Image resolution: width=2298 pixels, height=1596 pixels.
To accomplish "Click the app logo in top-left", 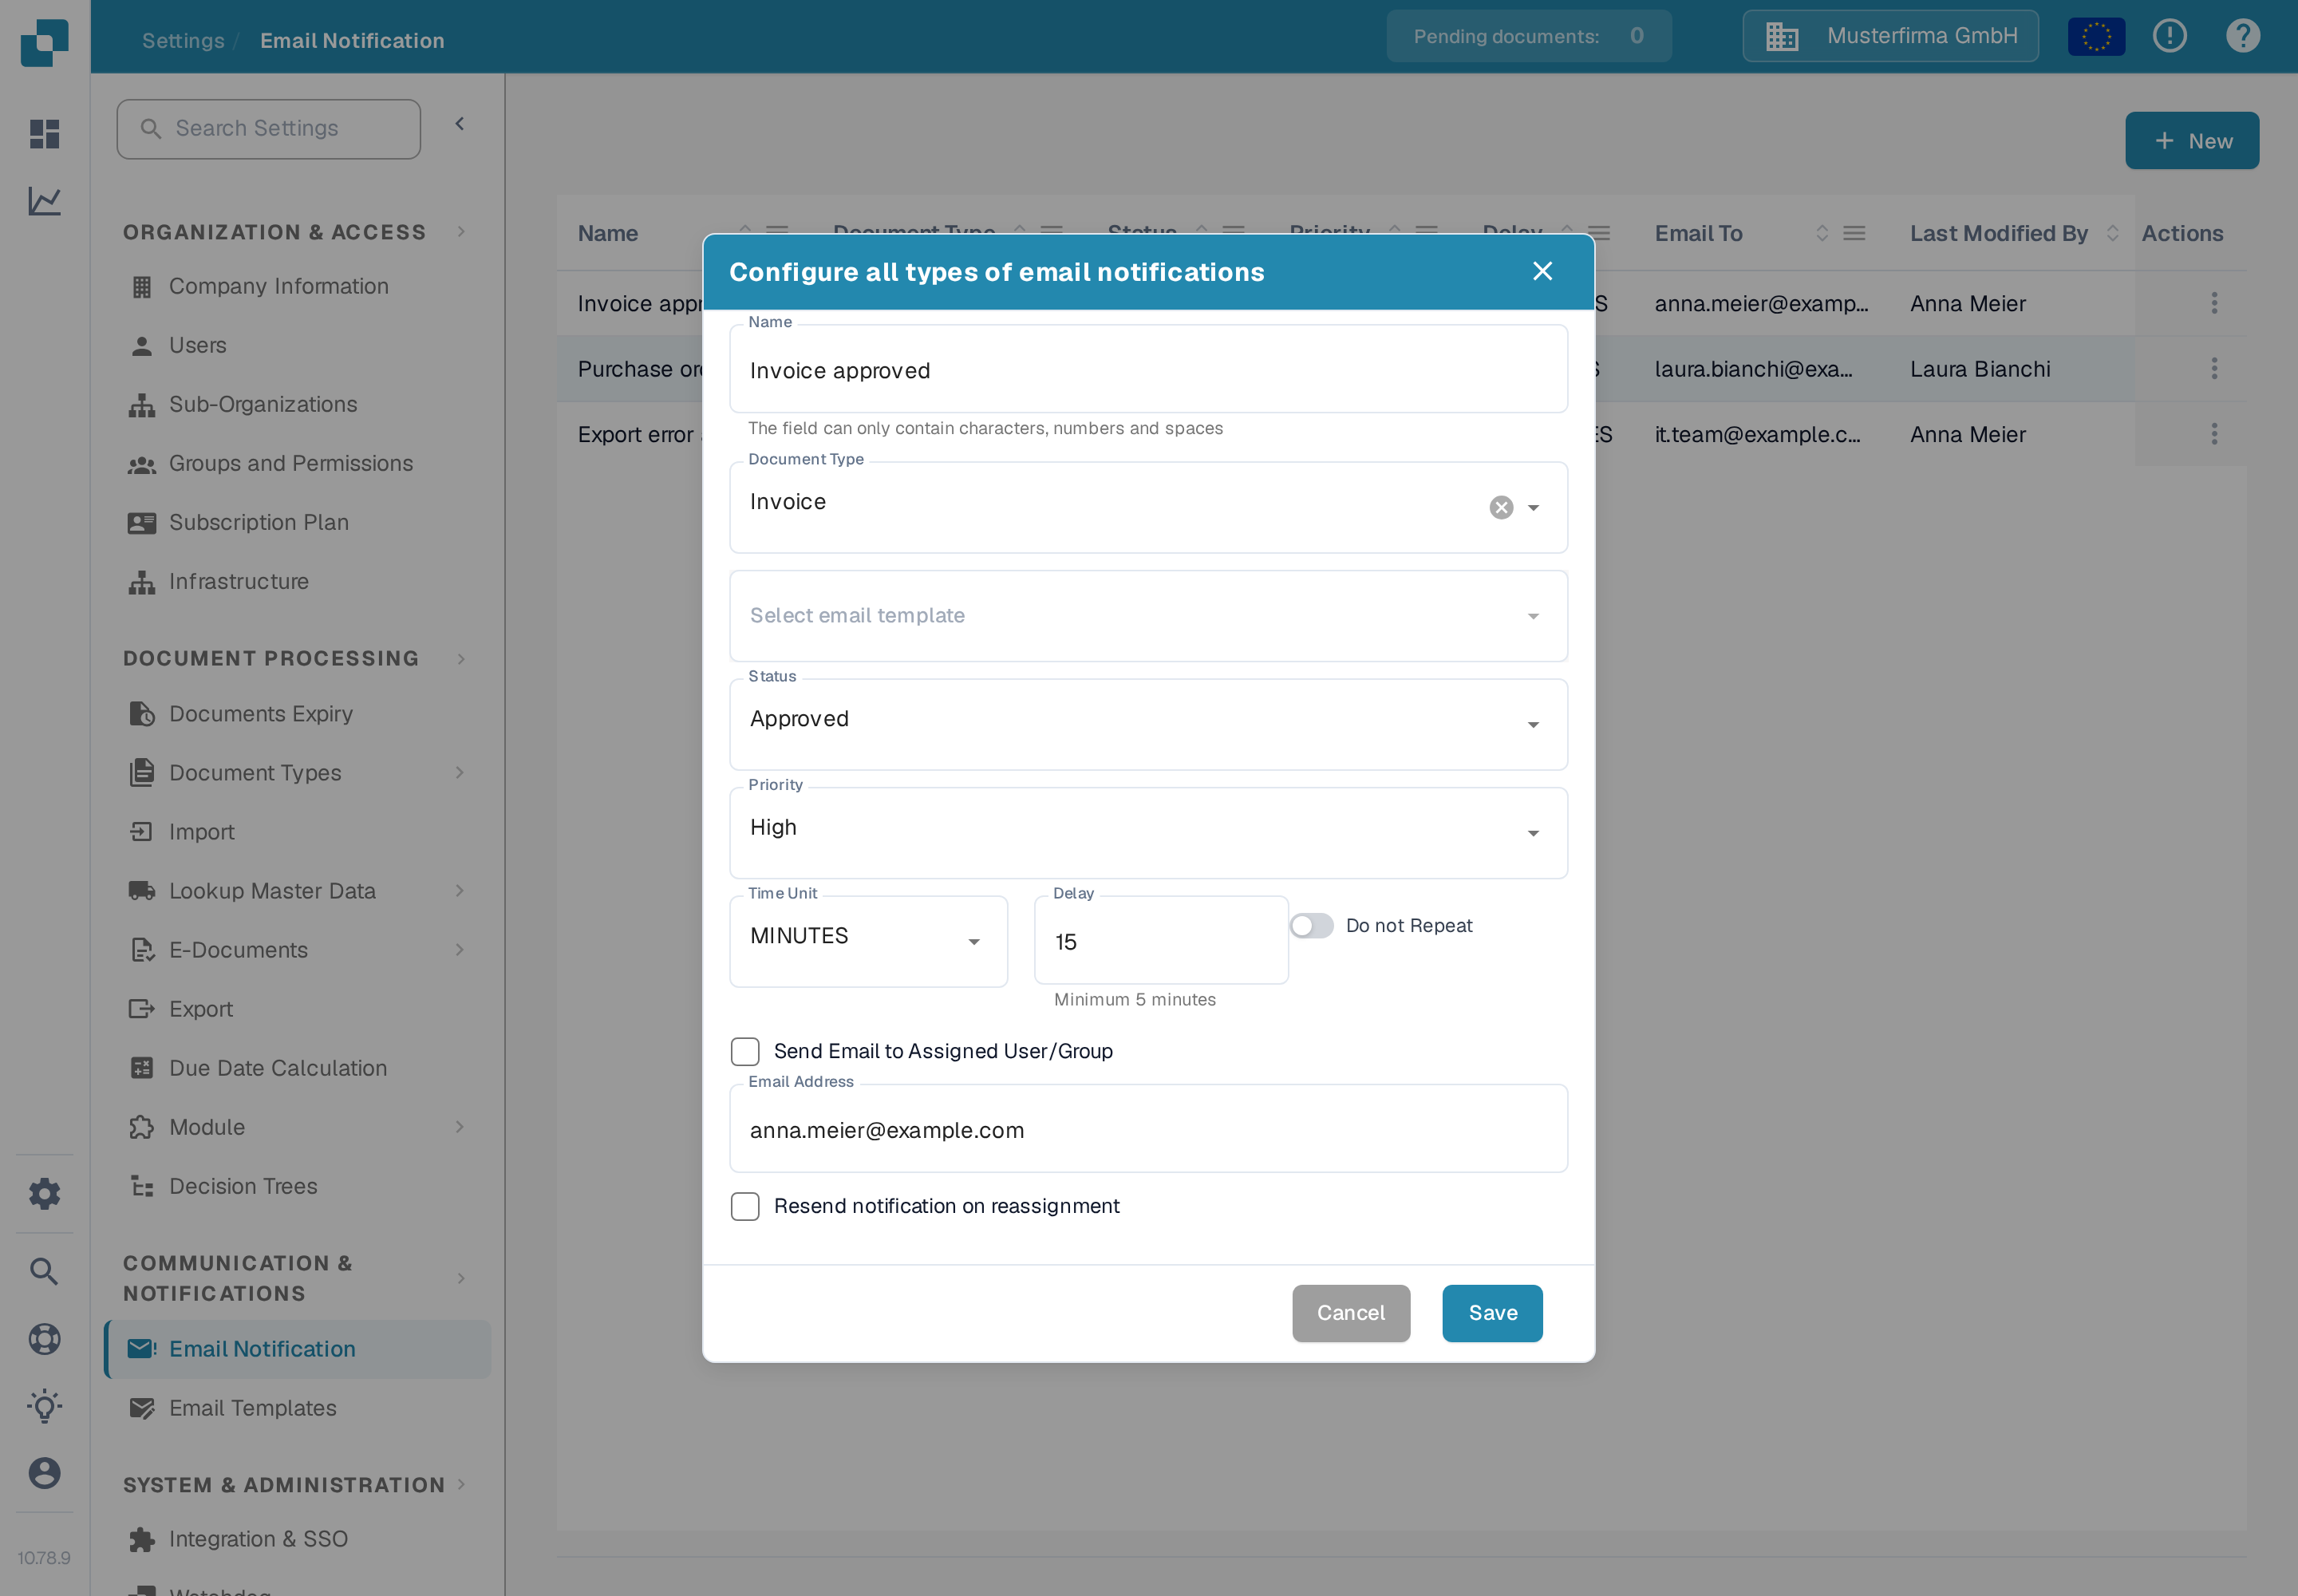I will click(x=44, y=42).
